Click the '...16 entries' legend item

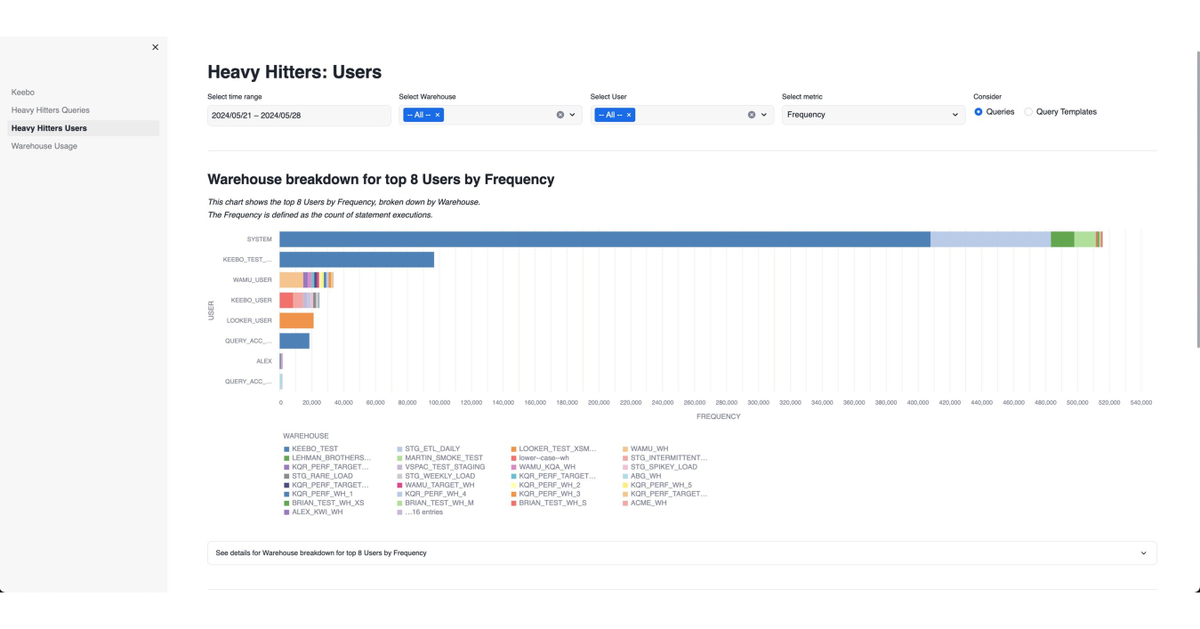coord(420,512)
